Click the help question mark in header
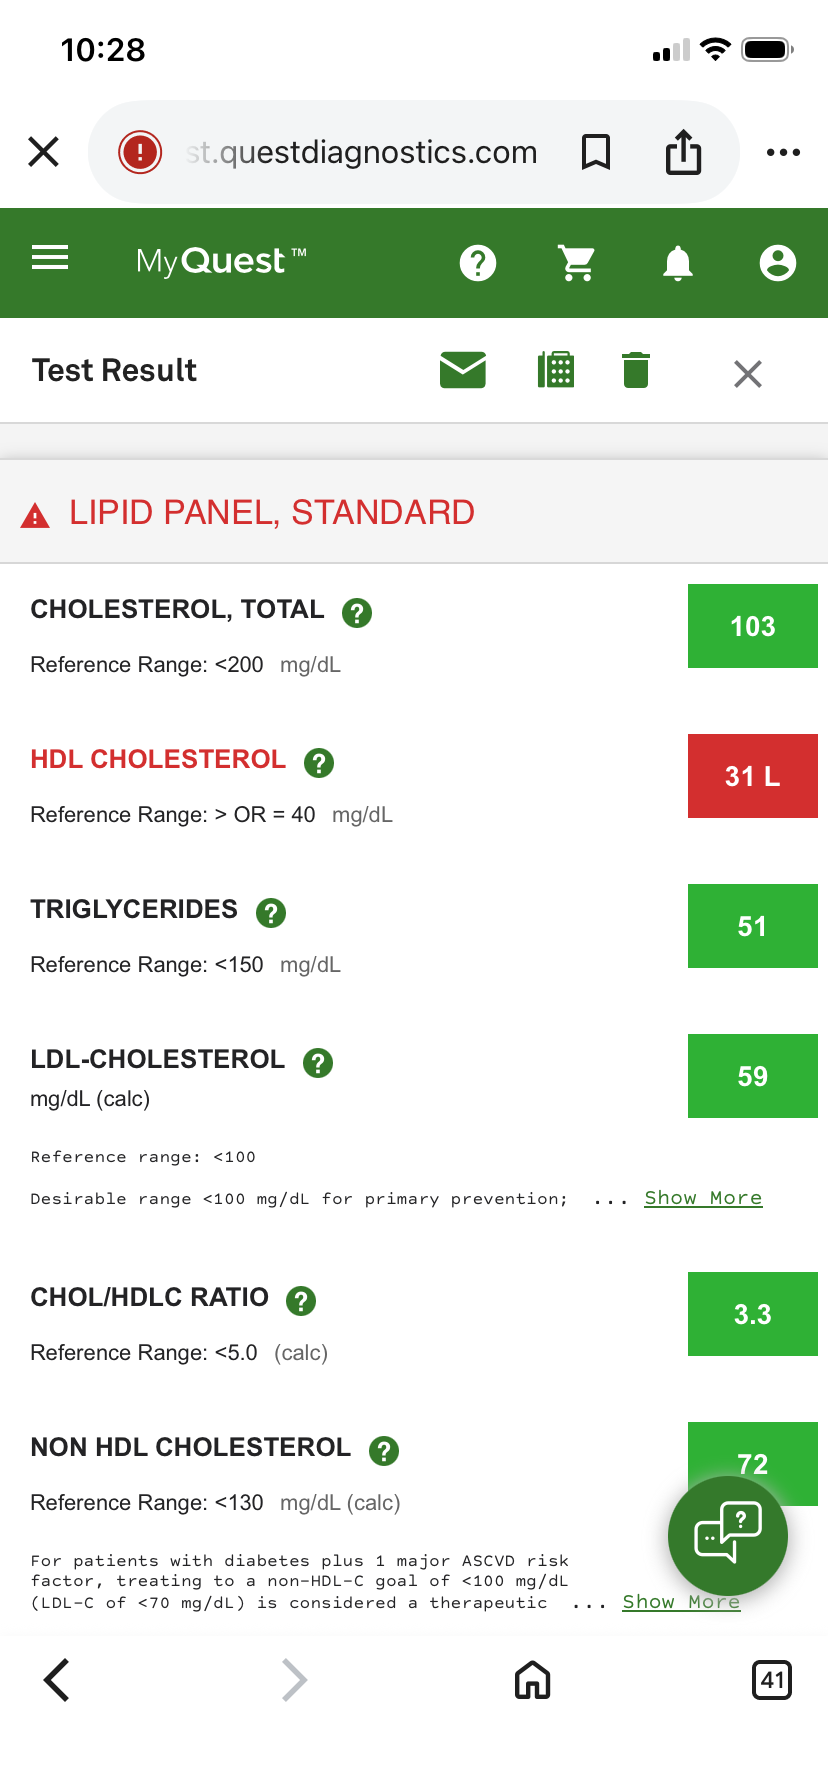 click(x=478, y=263)
